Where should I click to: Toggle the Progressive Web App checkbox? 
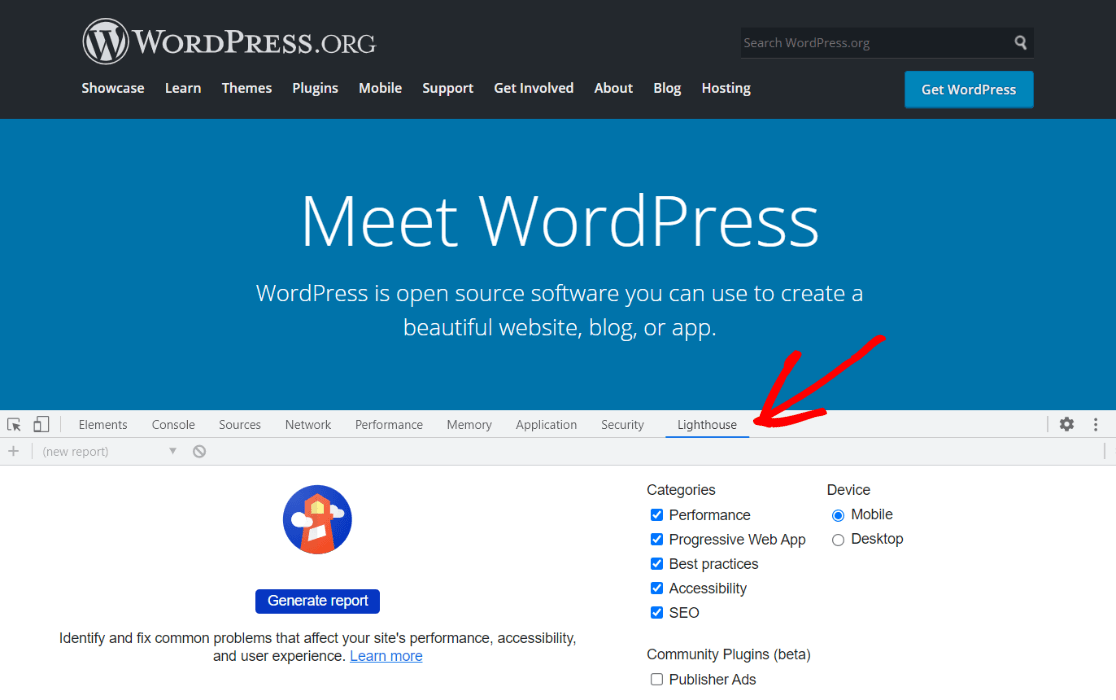click(x=657, y=540)
